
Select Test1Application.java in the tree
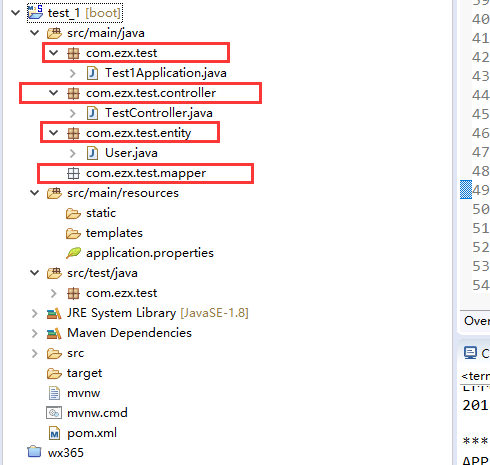click(166, 73)
